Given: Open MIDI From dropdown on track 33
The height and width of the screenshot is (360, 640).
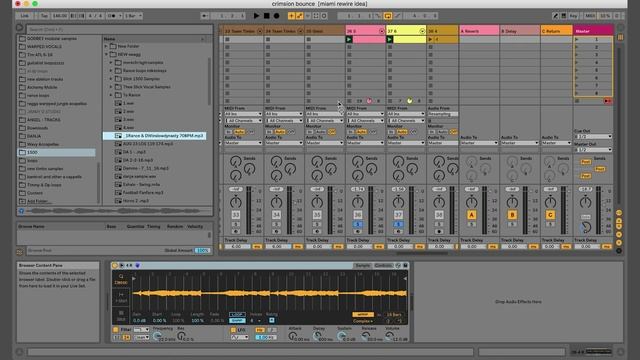Looking at the screenshot, I should click(x=243, y=114).
